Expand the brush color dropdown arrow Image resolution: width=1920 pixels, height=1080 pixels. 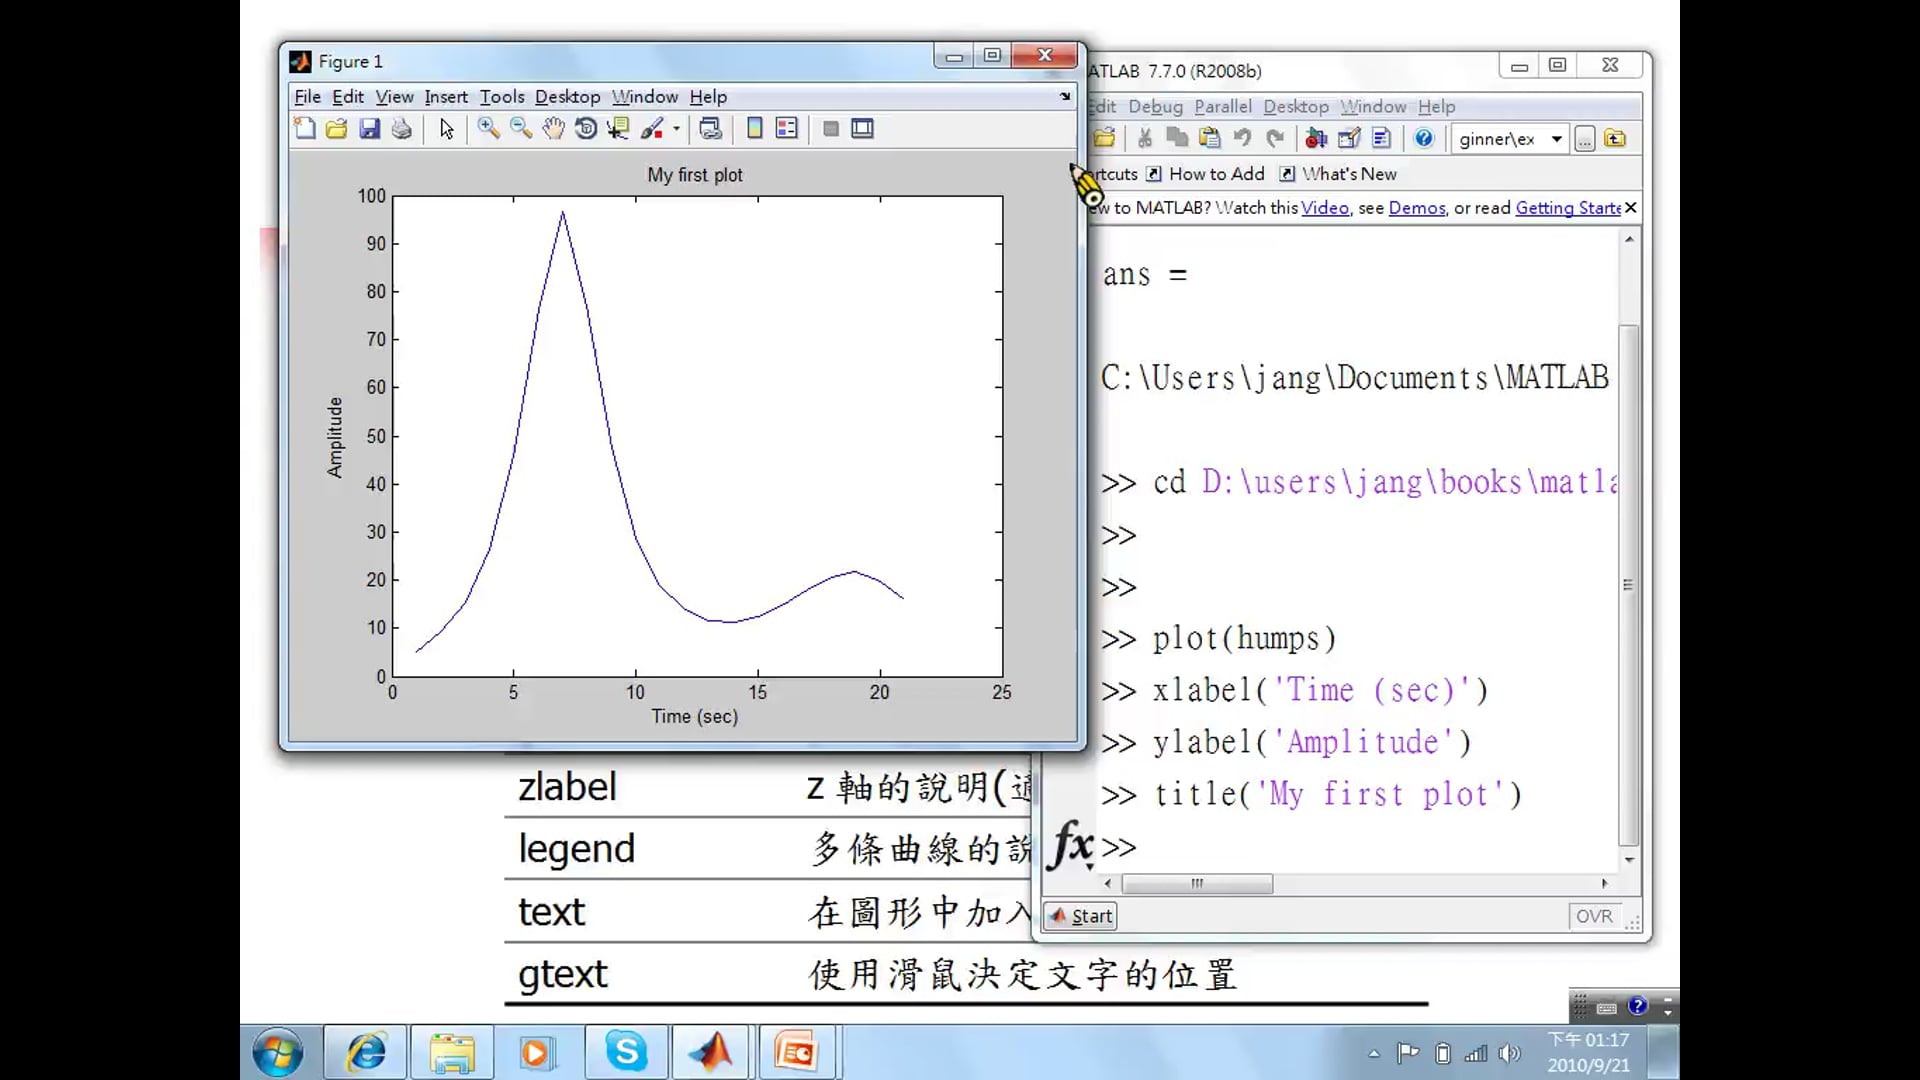pyautogui.click(x=676, y=128)
